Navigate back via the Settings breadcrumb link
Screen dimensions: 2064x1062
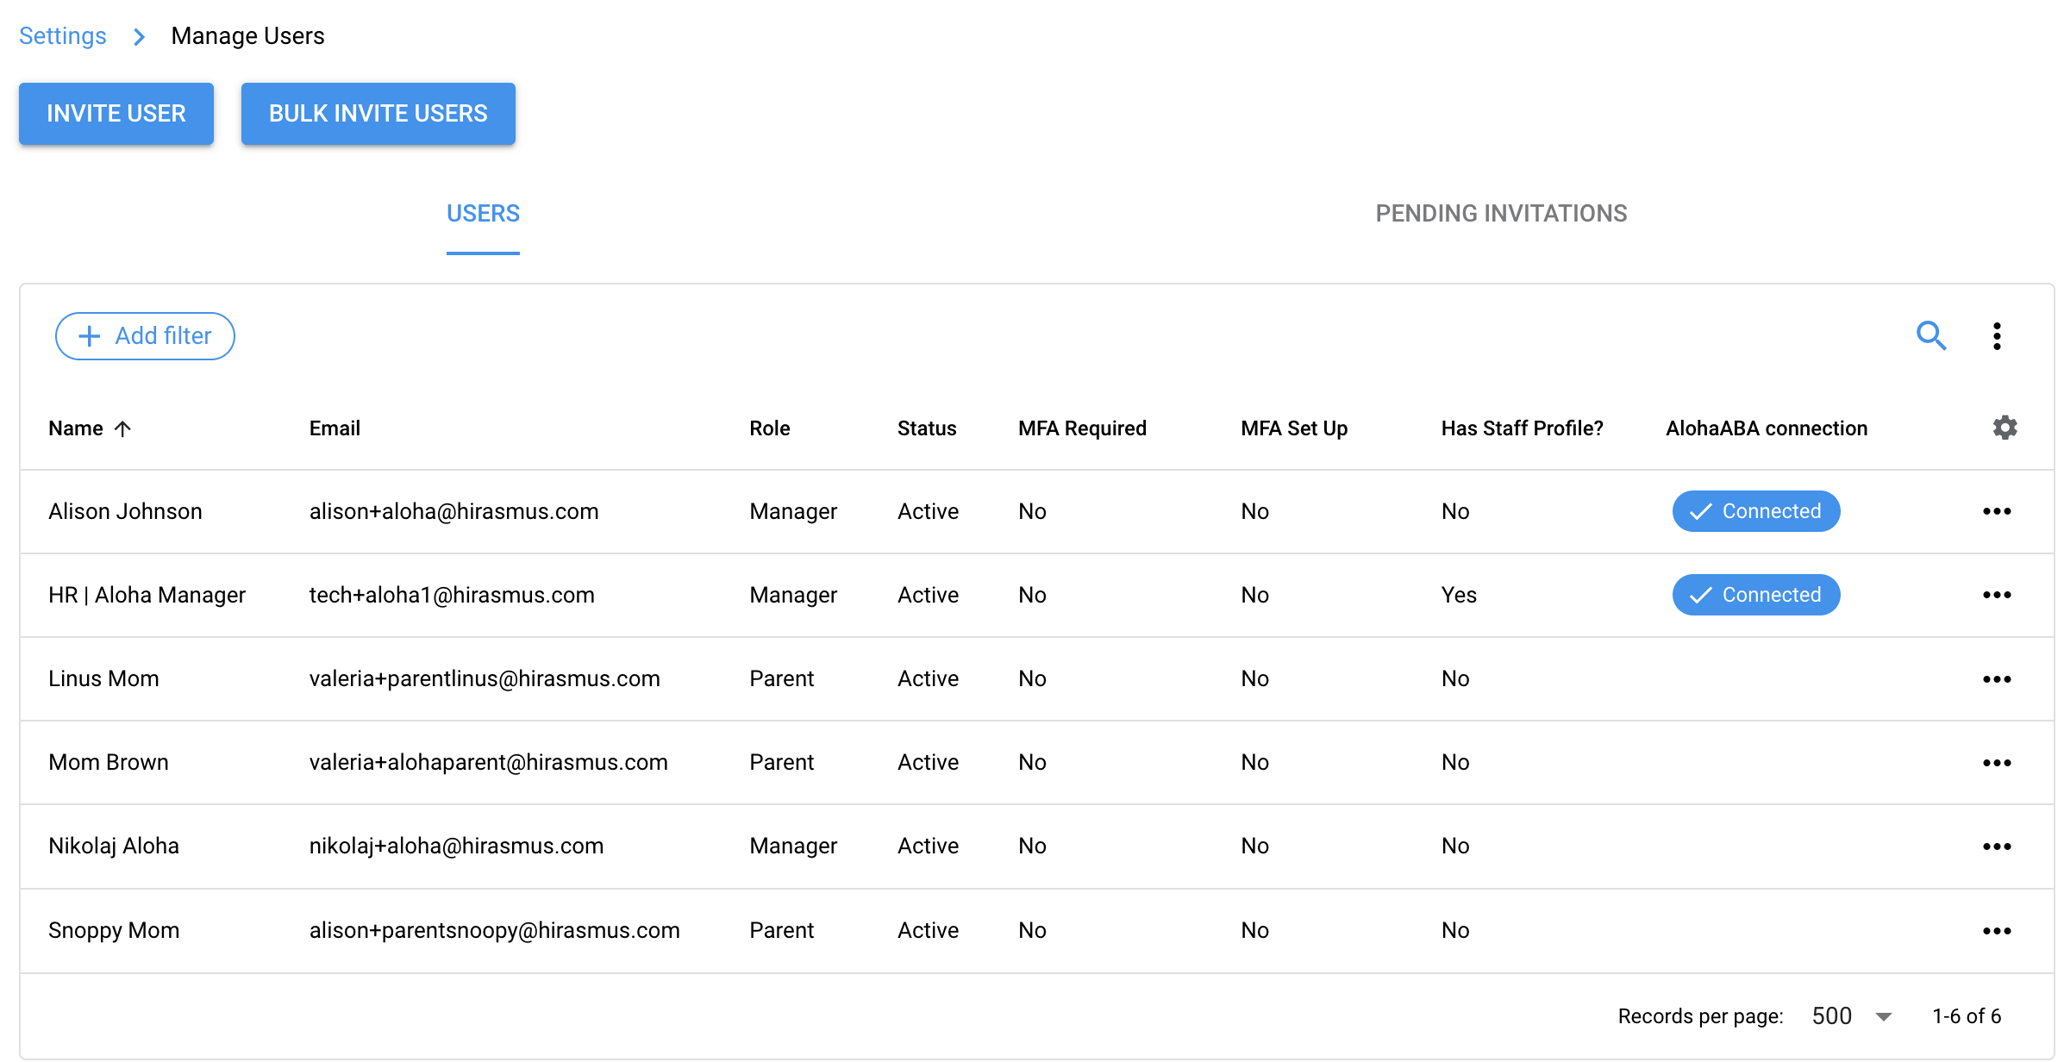[62, 35]
